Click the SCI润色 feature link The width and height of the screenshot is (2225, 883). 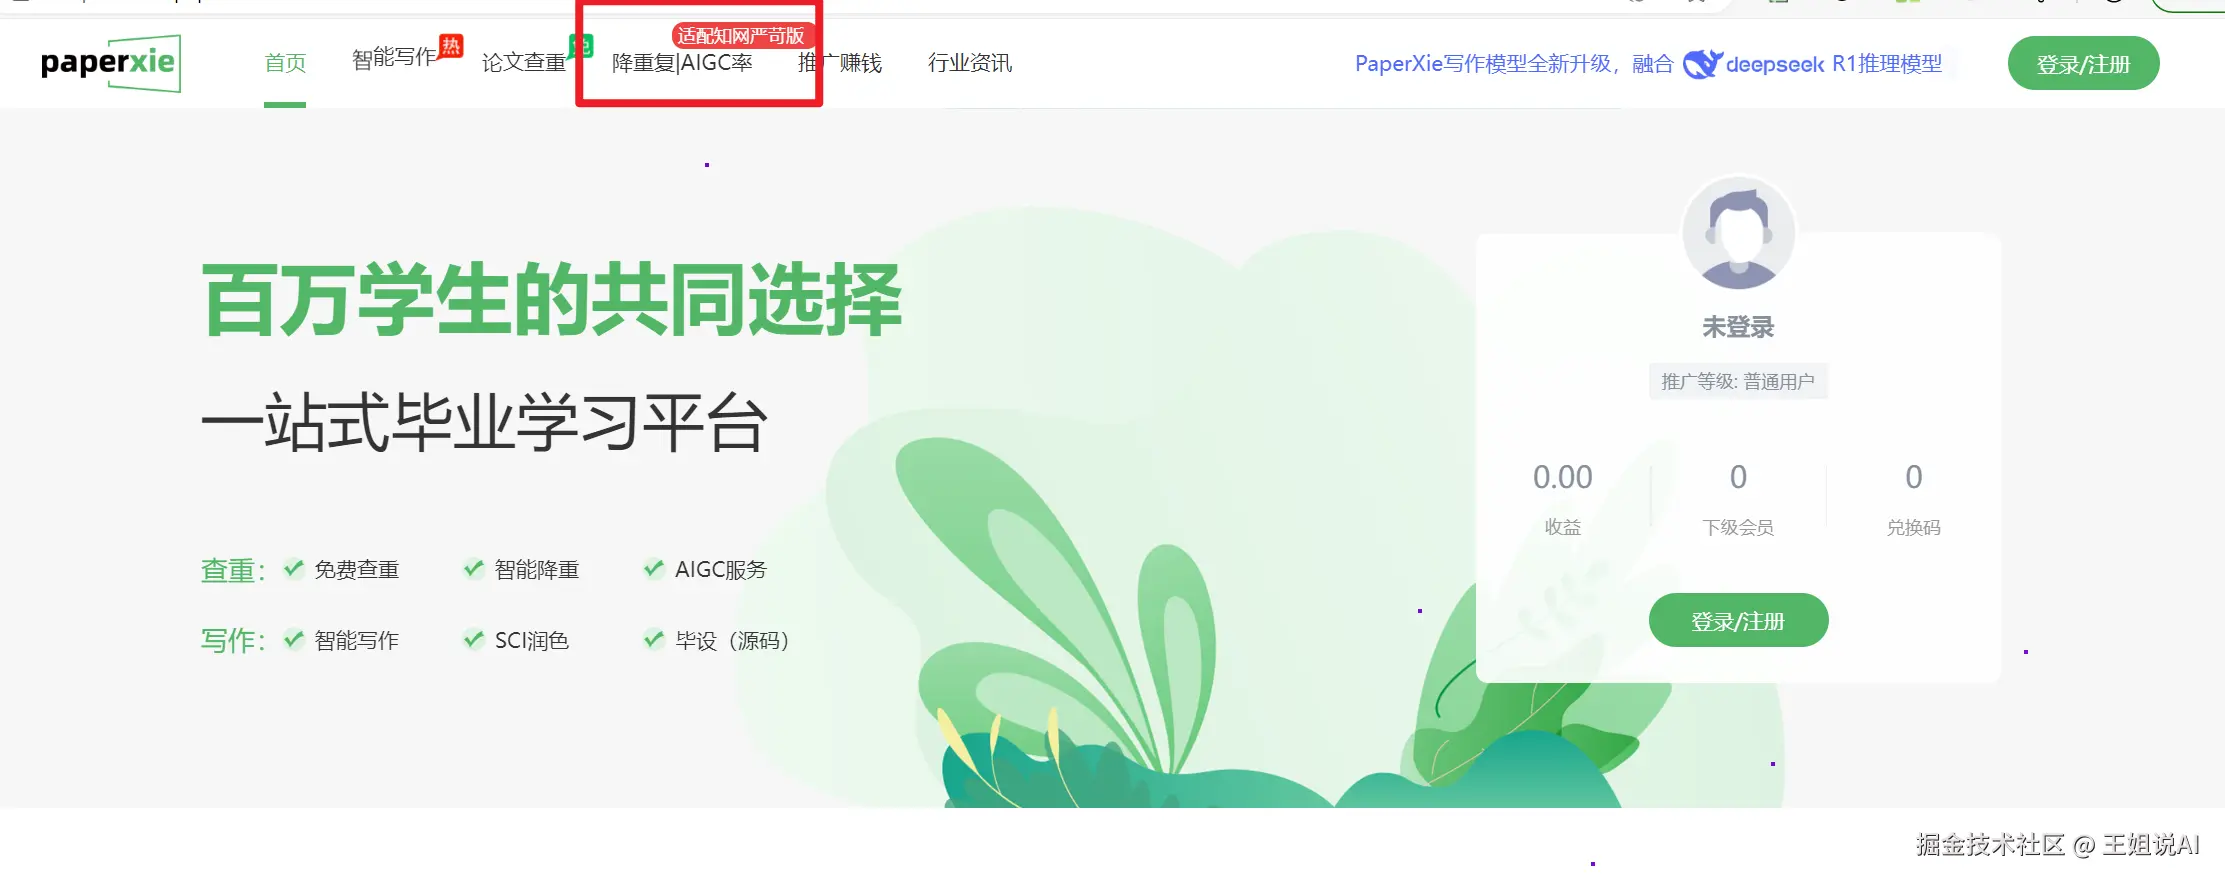[x=532, y=640]
